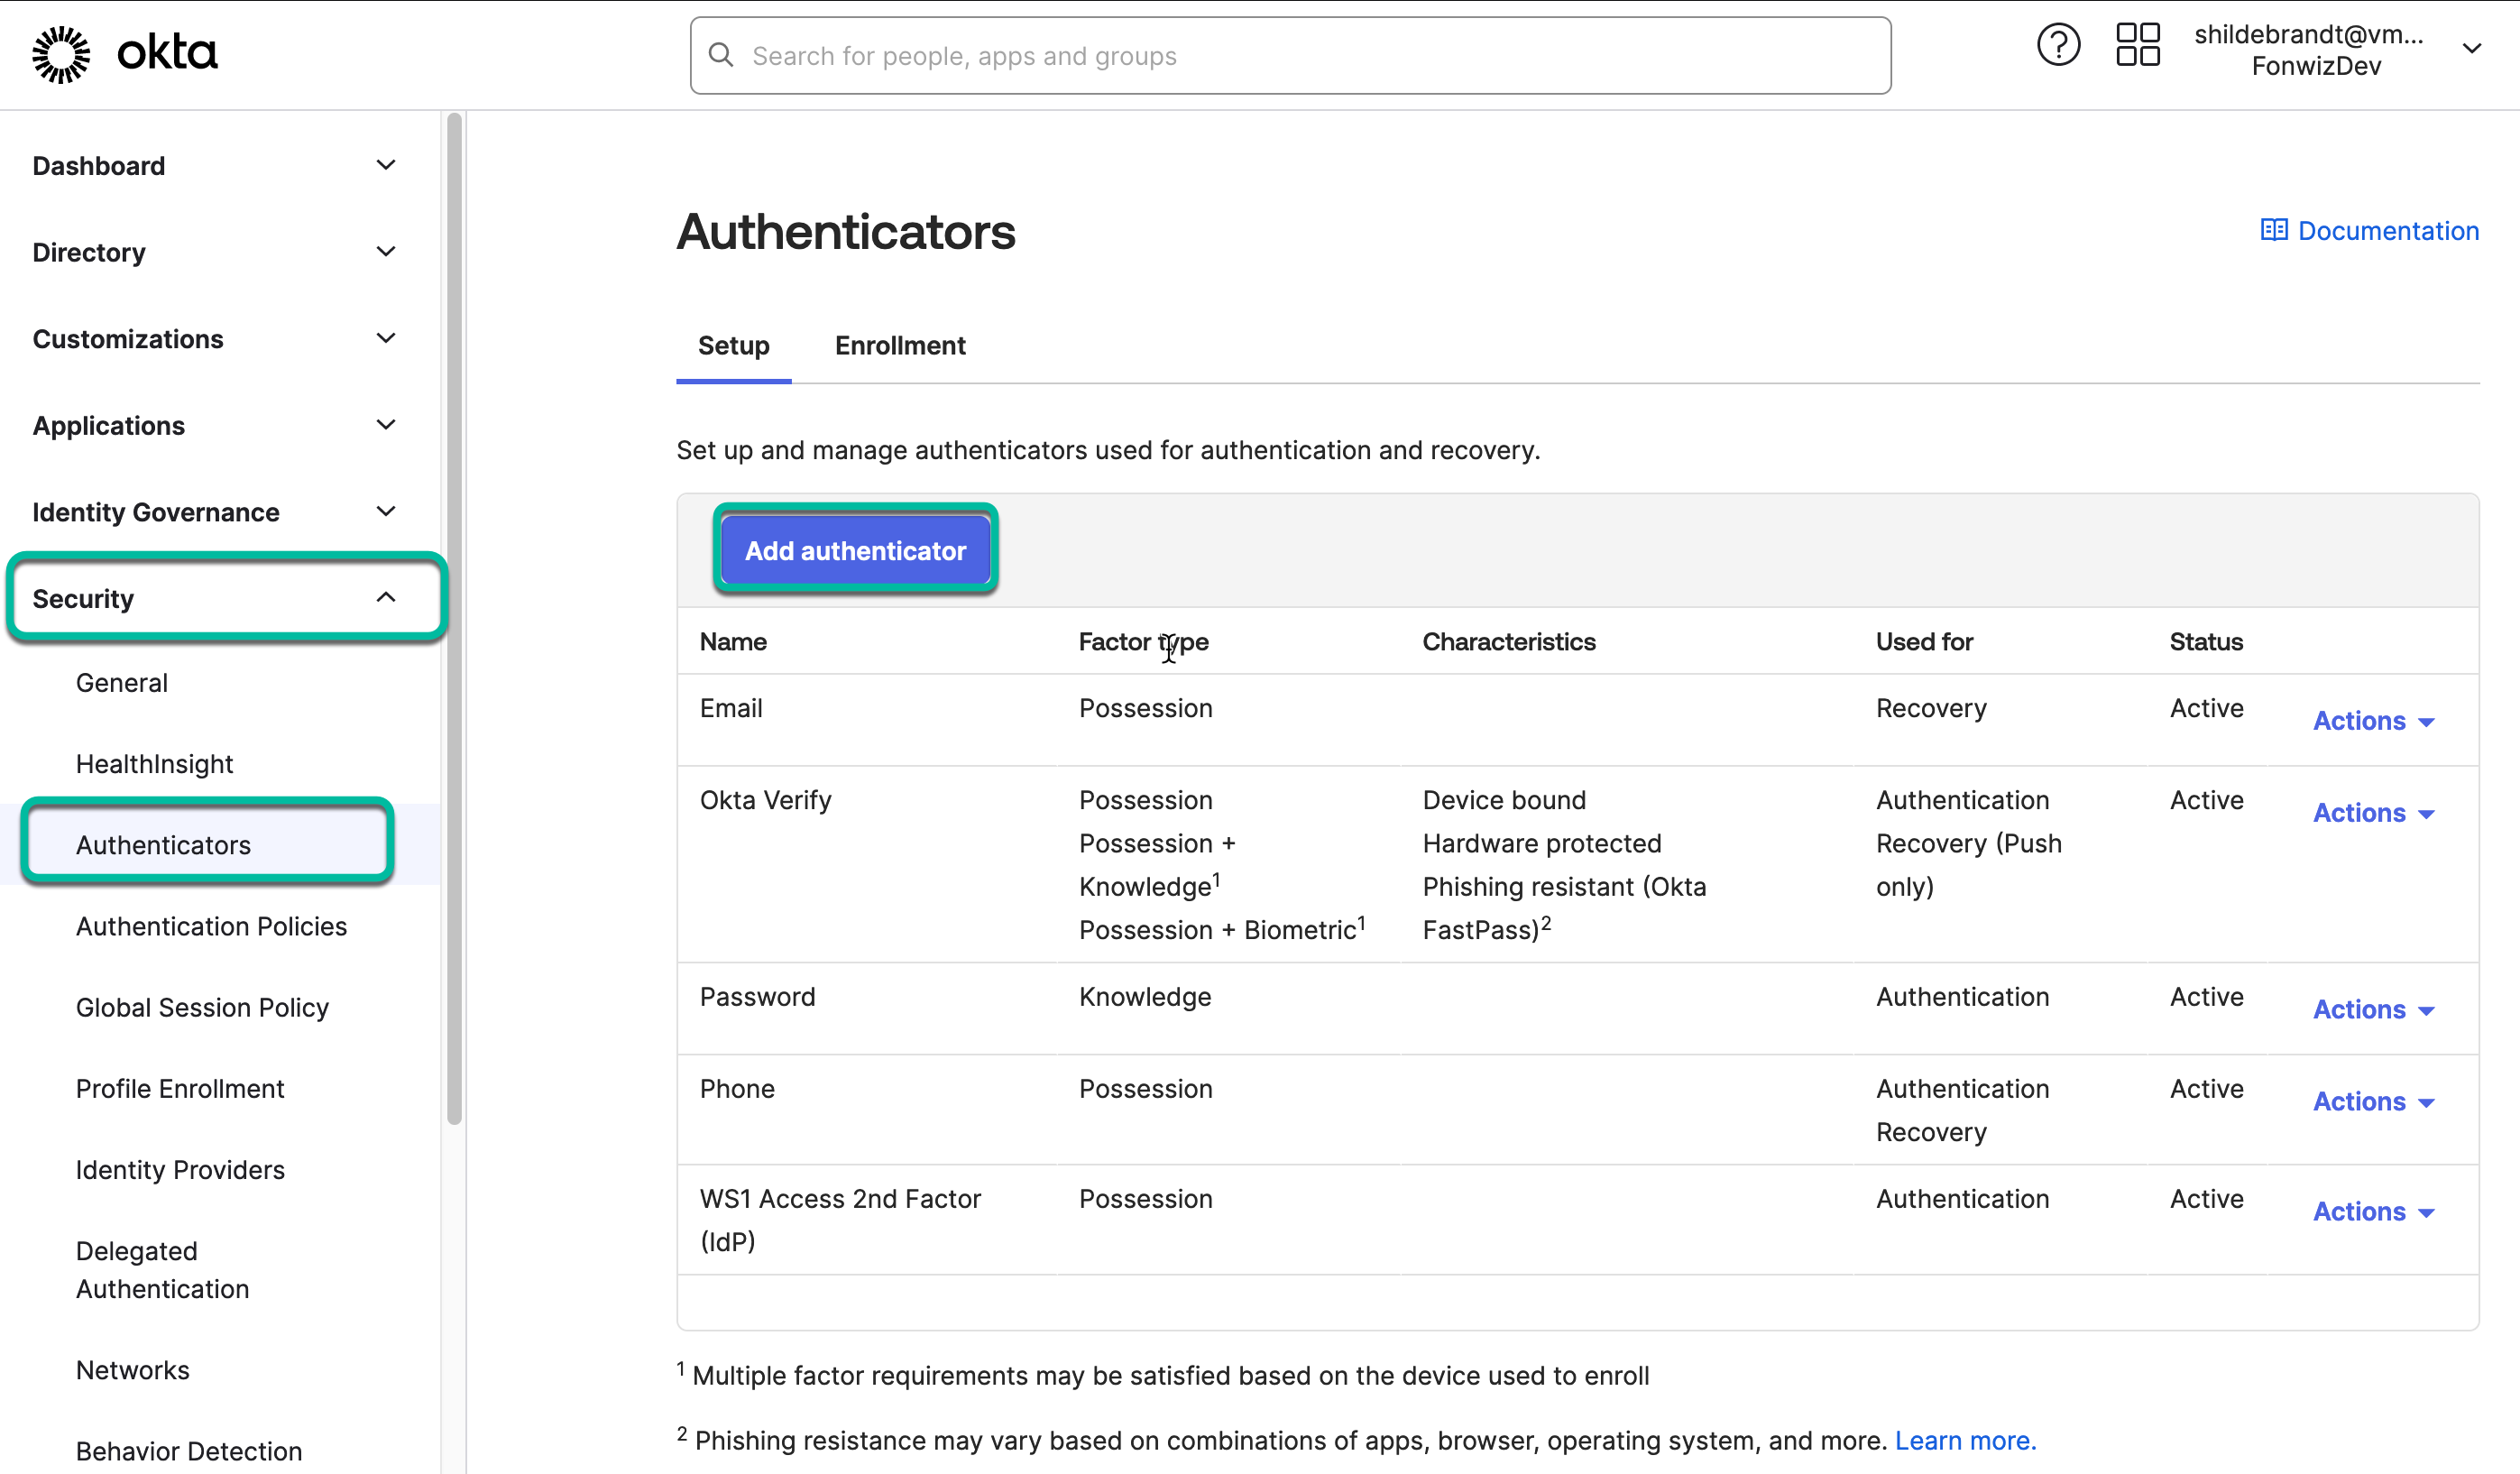The height and width of the screenshot is (1474, 2520).
Task: Click the Okta logo
Action: click(x=125, y=52)
